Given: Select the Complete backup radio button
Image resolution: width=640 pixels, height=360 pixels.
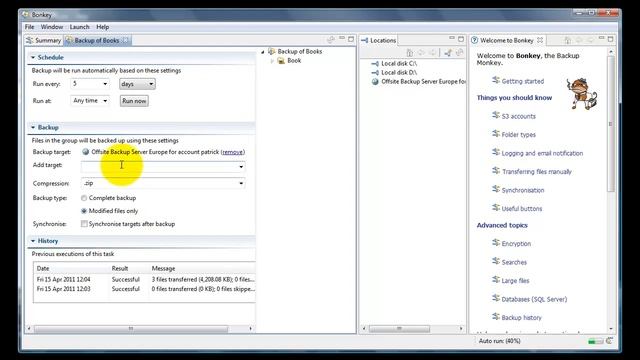Looking at the screenshot, I should 84,198.
